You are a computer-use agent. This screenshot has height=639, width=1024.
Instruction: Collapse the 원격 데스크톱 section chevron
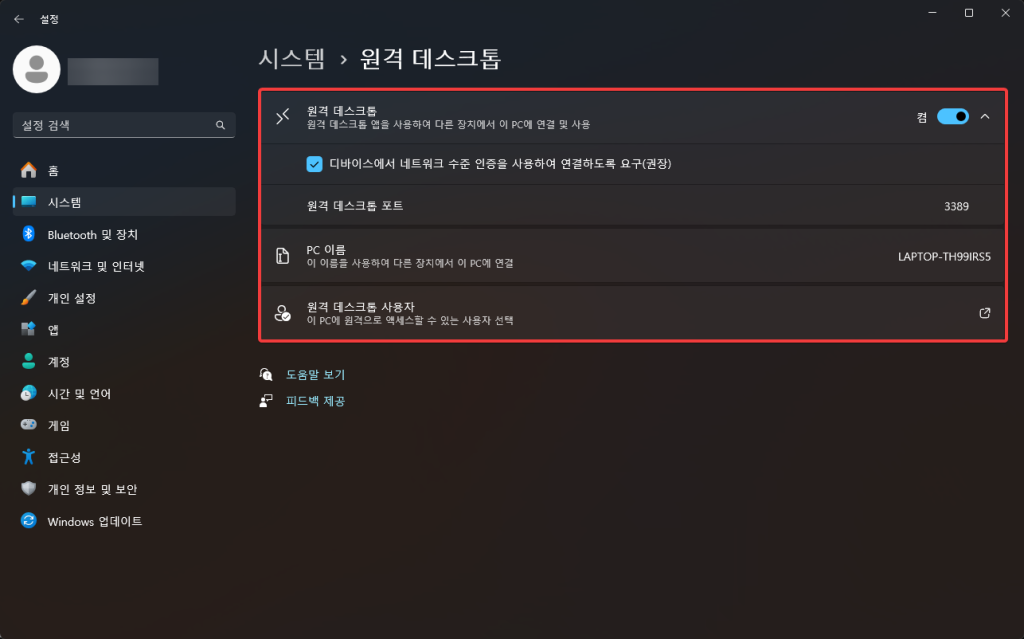985,116
